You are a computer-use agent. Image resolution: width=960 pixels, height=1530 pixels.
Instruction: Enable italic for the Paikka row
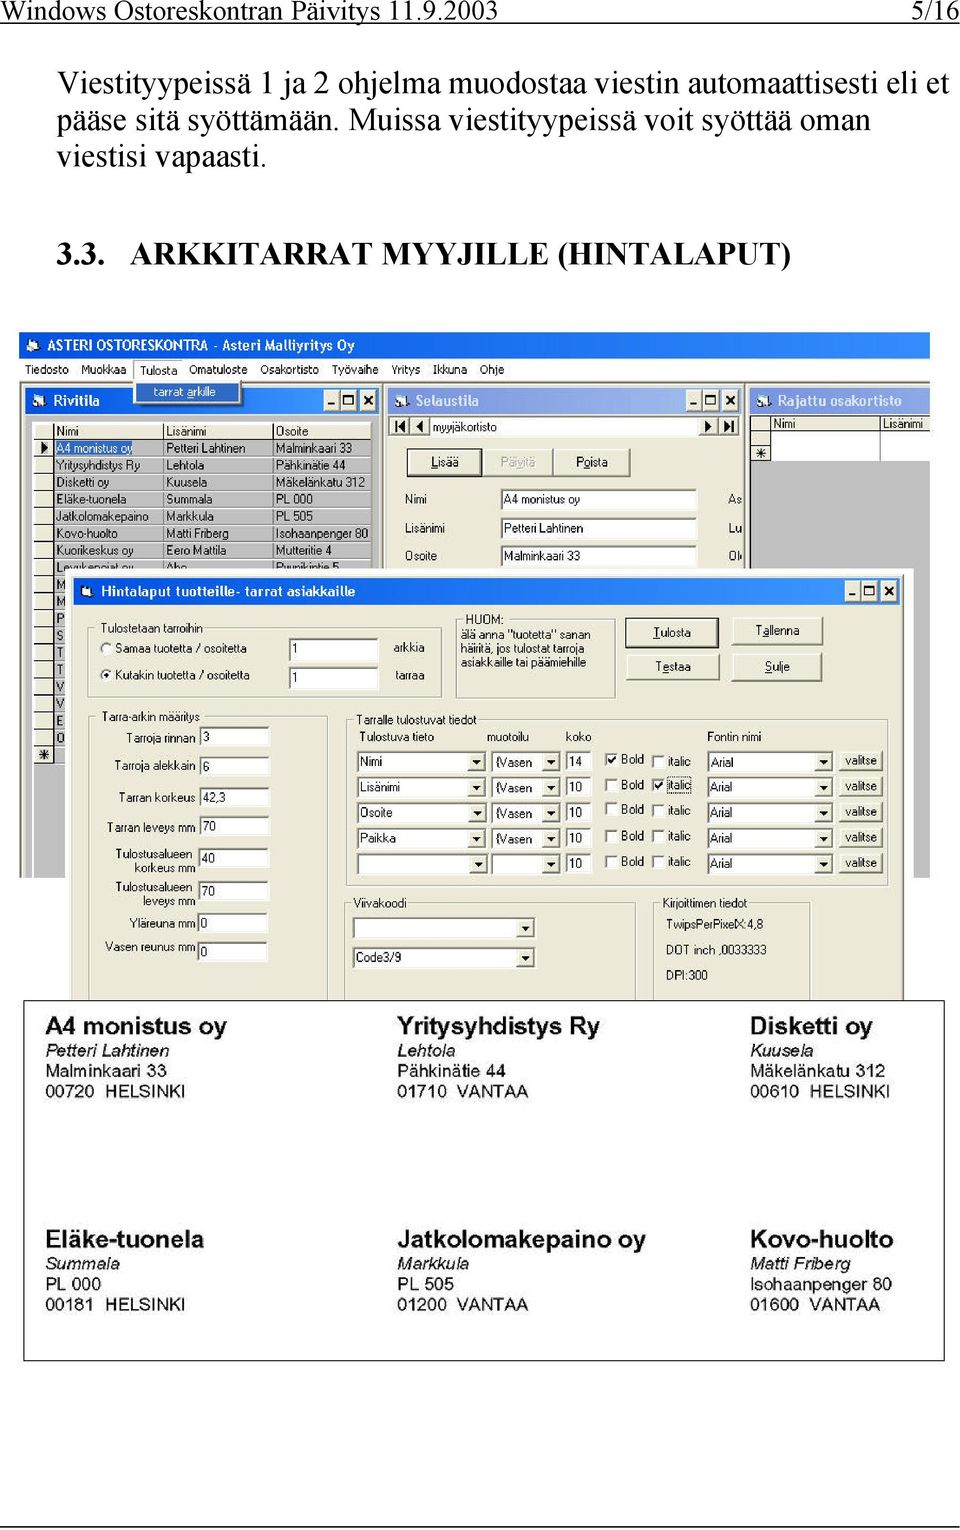658,836
